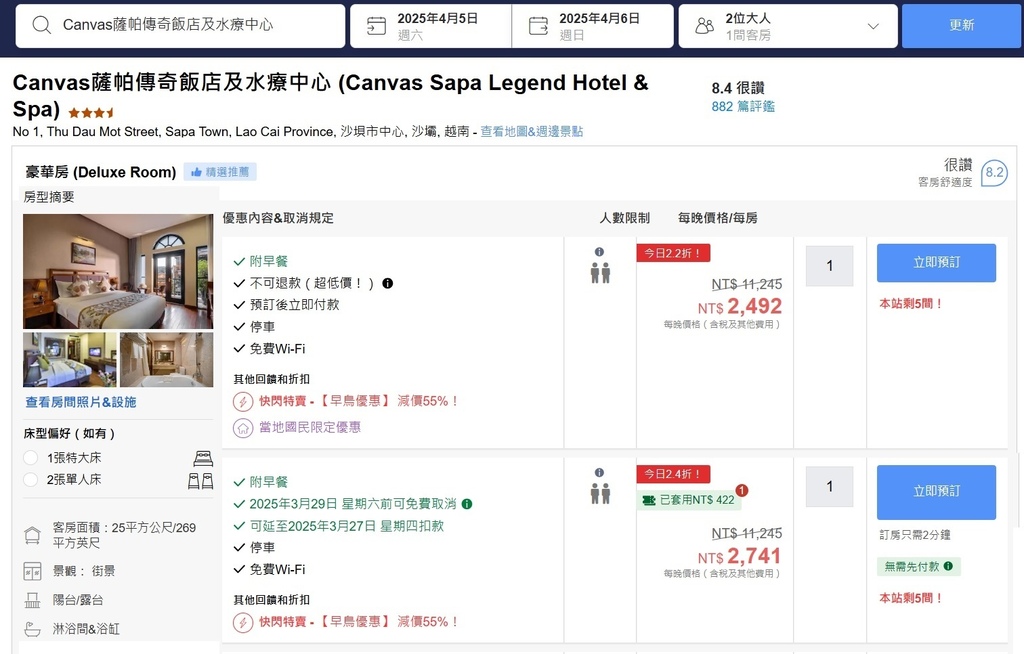Click the green info icon beside free cancellation
1024x654 pixels.
pyautogui.click(x=467, y=504)
